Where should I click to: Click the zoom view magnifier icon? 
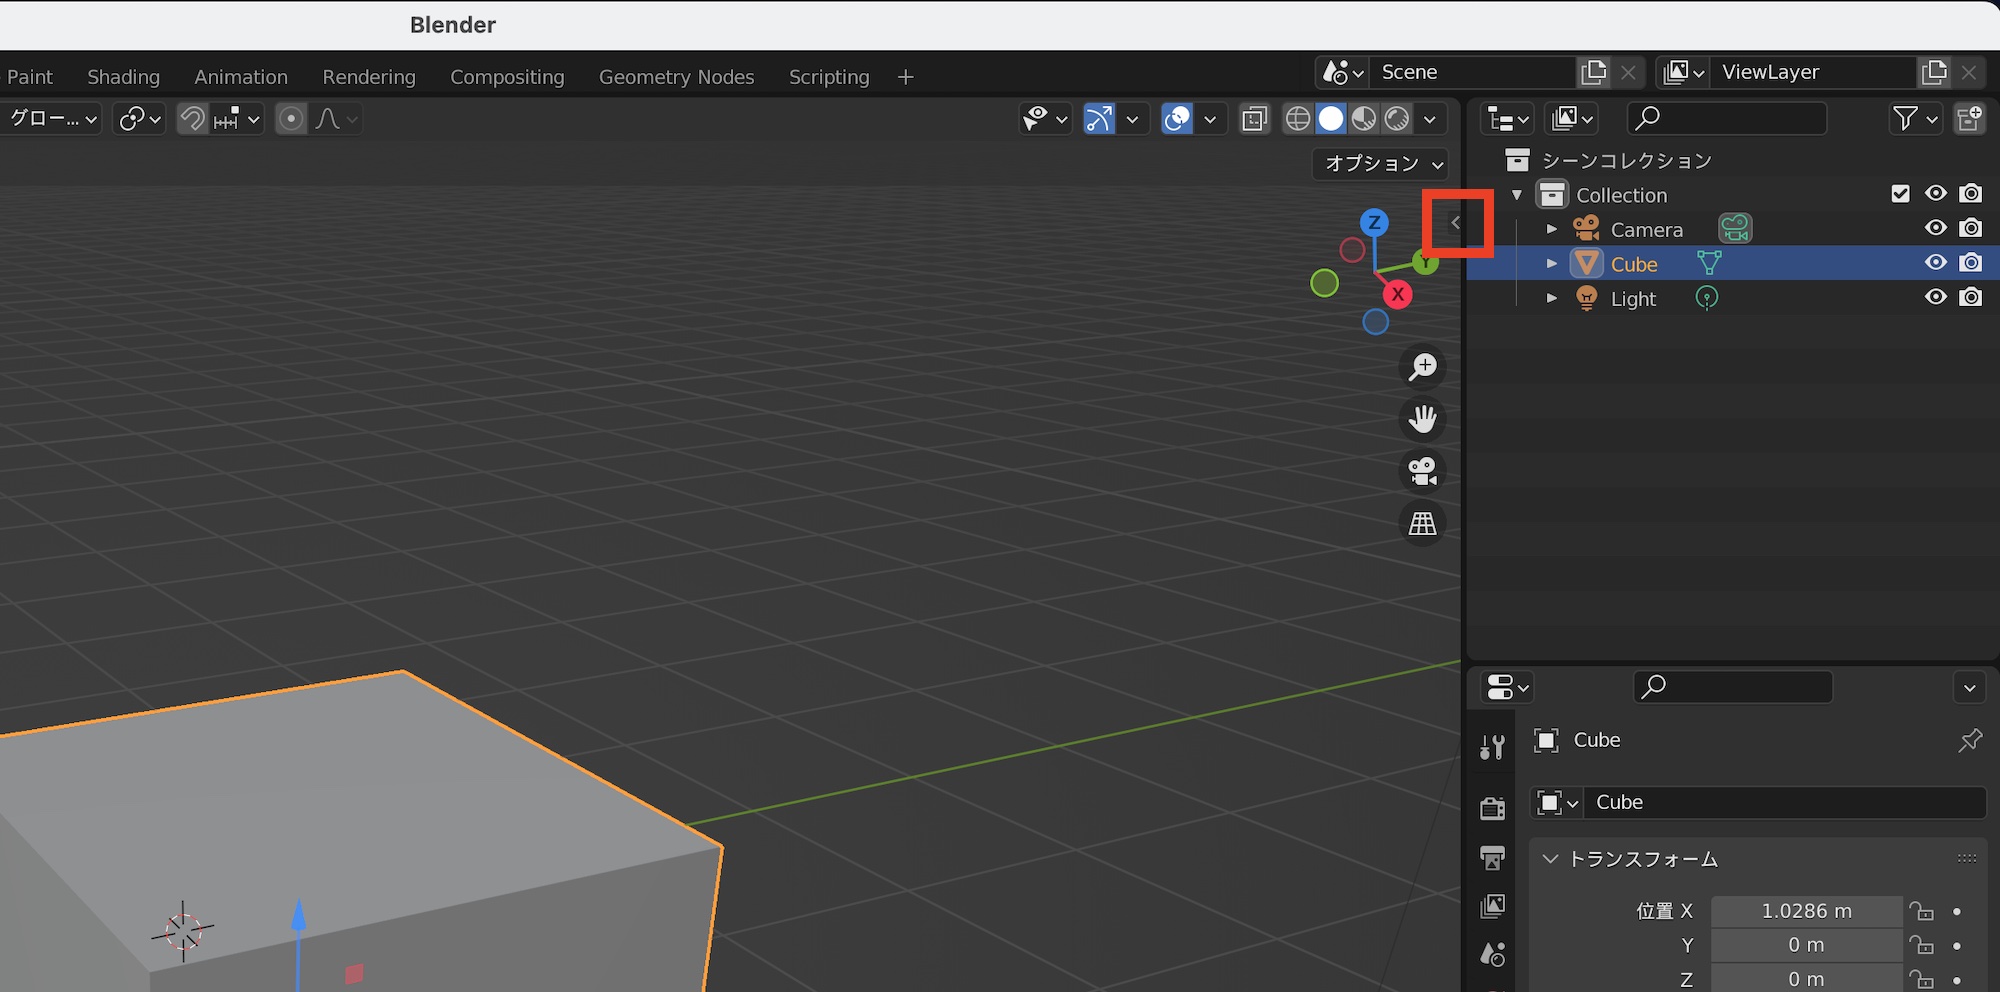[1422, 367]
